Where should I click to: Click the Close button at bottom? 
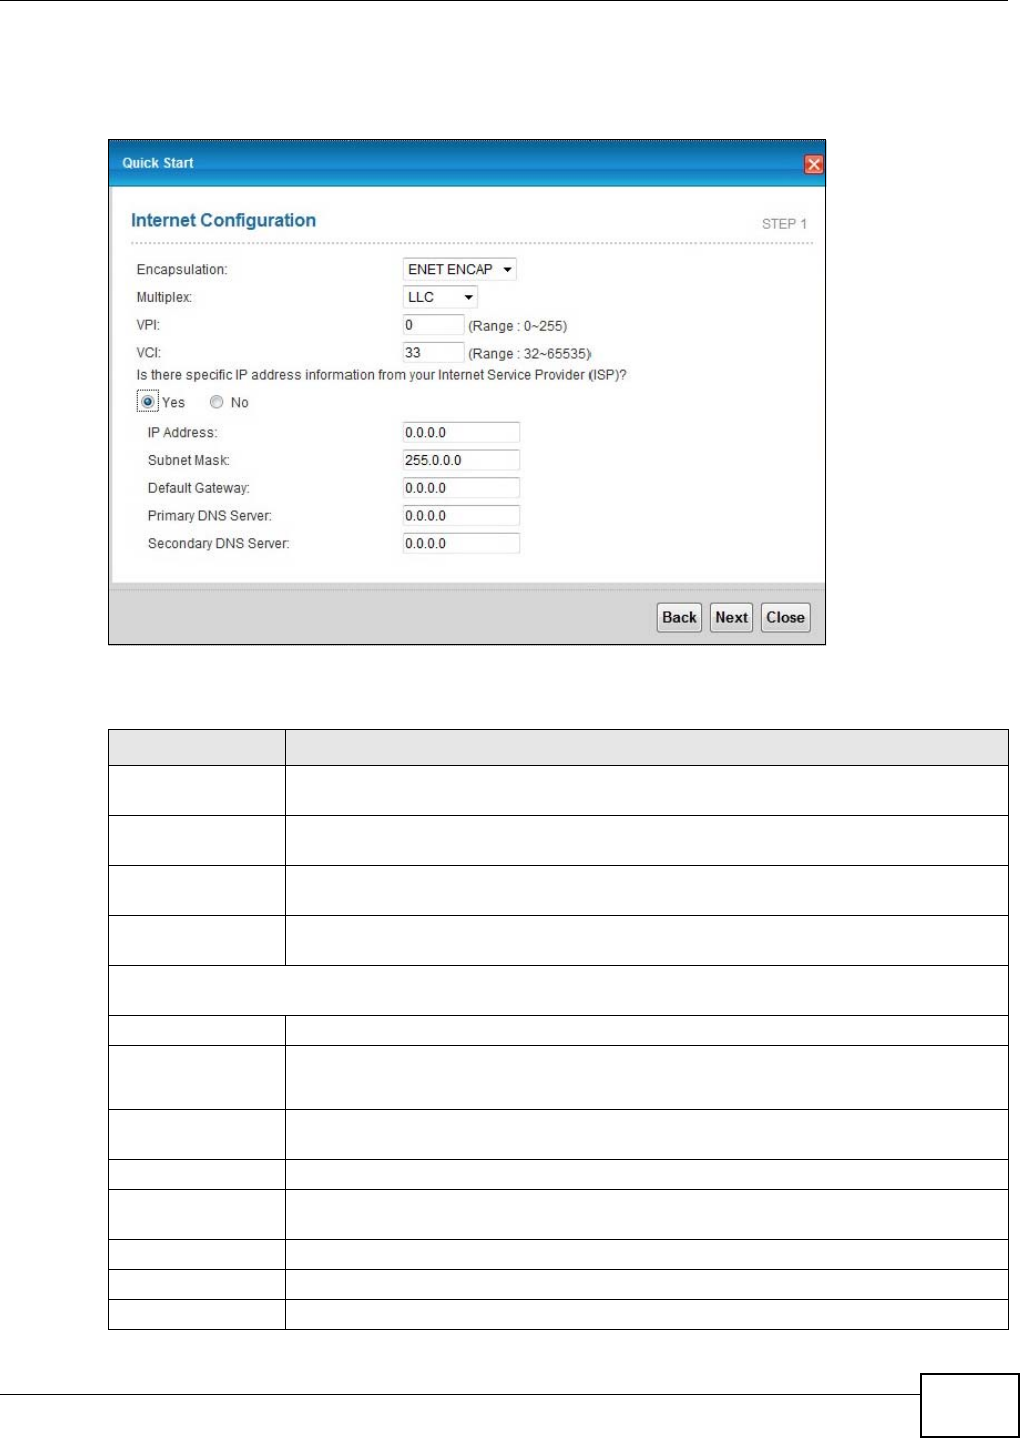785,617
